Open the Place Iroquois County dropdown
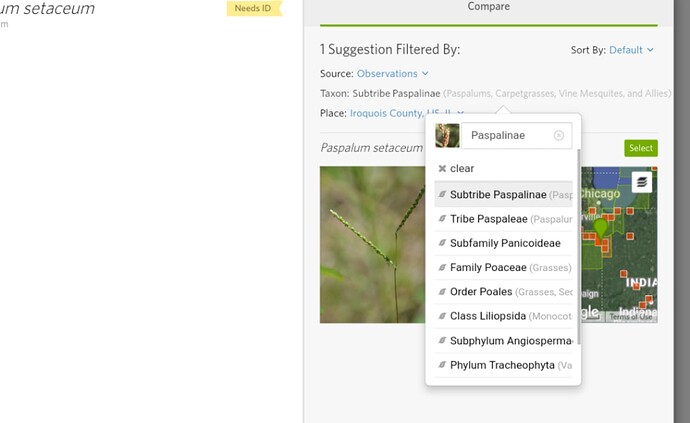The image size is (690, 423). tap(400, 114)
